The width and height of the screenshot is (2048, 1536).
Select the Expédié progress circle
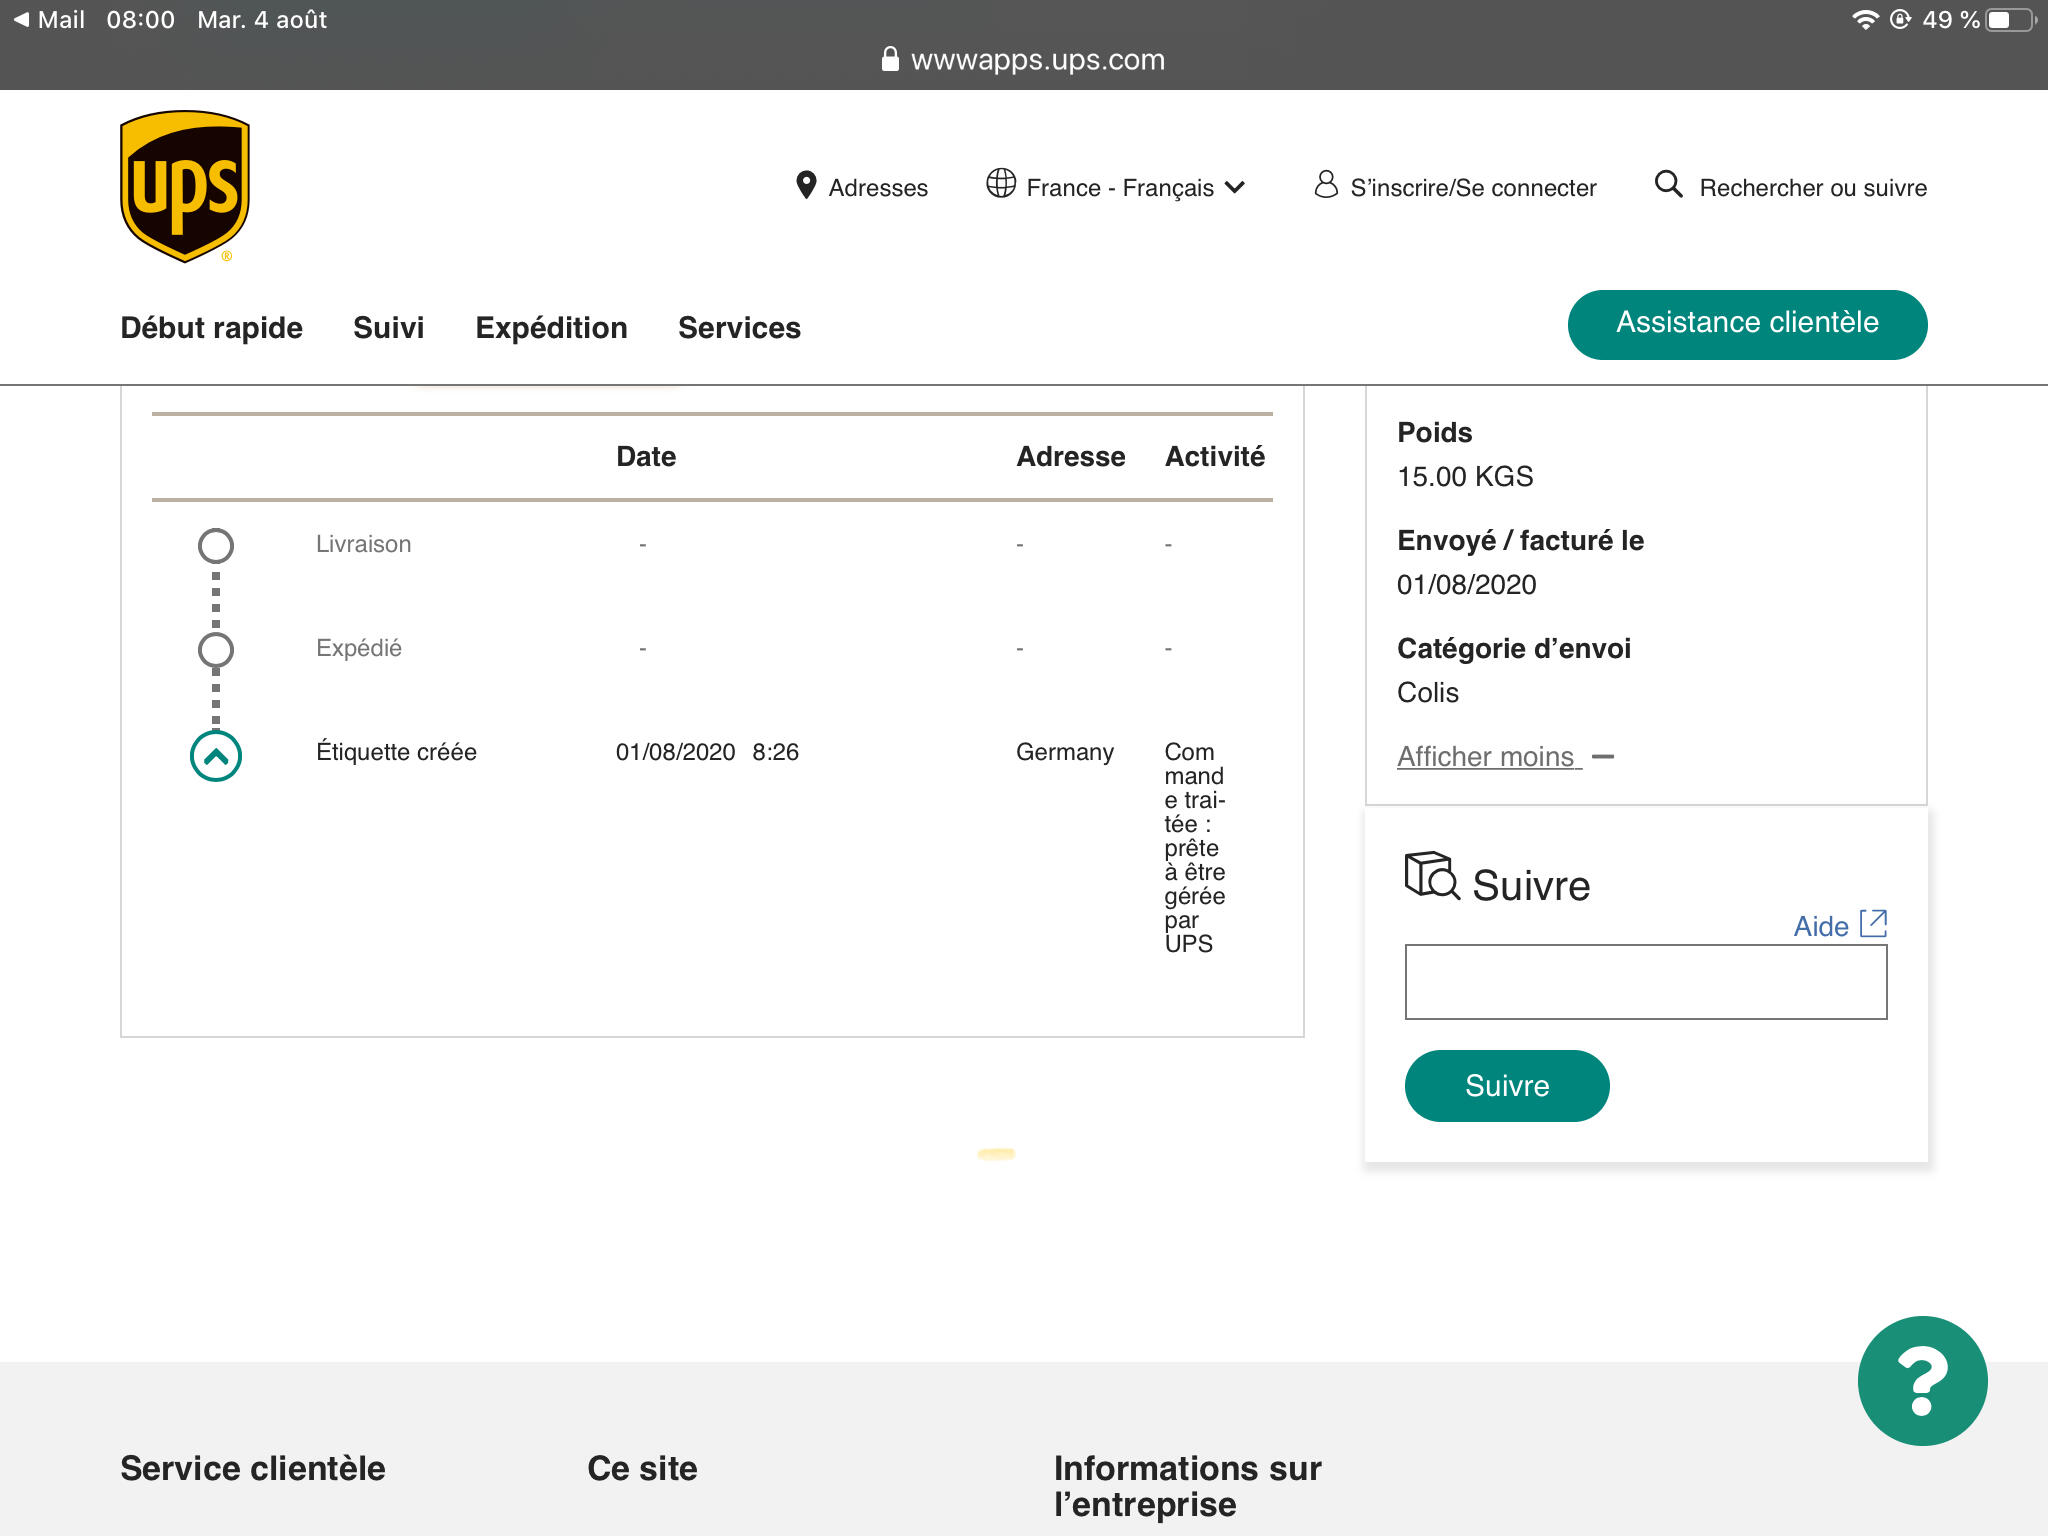point(216,650)
